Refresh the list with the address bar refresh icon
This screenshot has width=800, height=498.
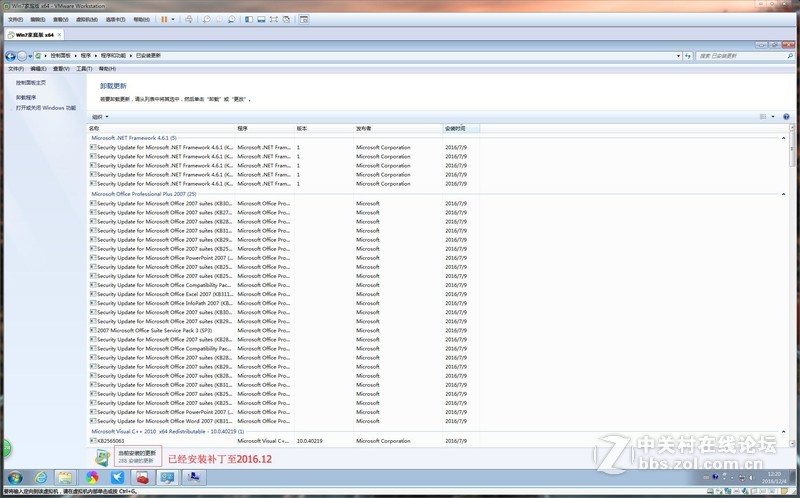pyautogui.click(x=688, y=56)
